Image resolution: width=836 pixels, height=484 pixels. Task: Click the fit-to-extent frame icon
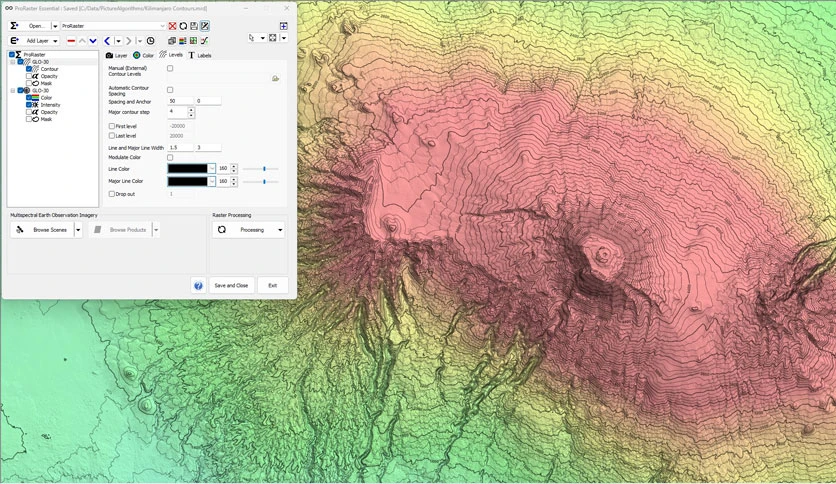tap(273, 38)
